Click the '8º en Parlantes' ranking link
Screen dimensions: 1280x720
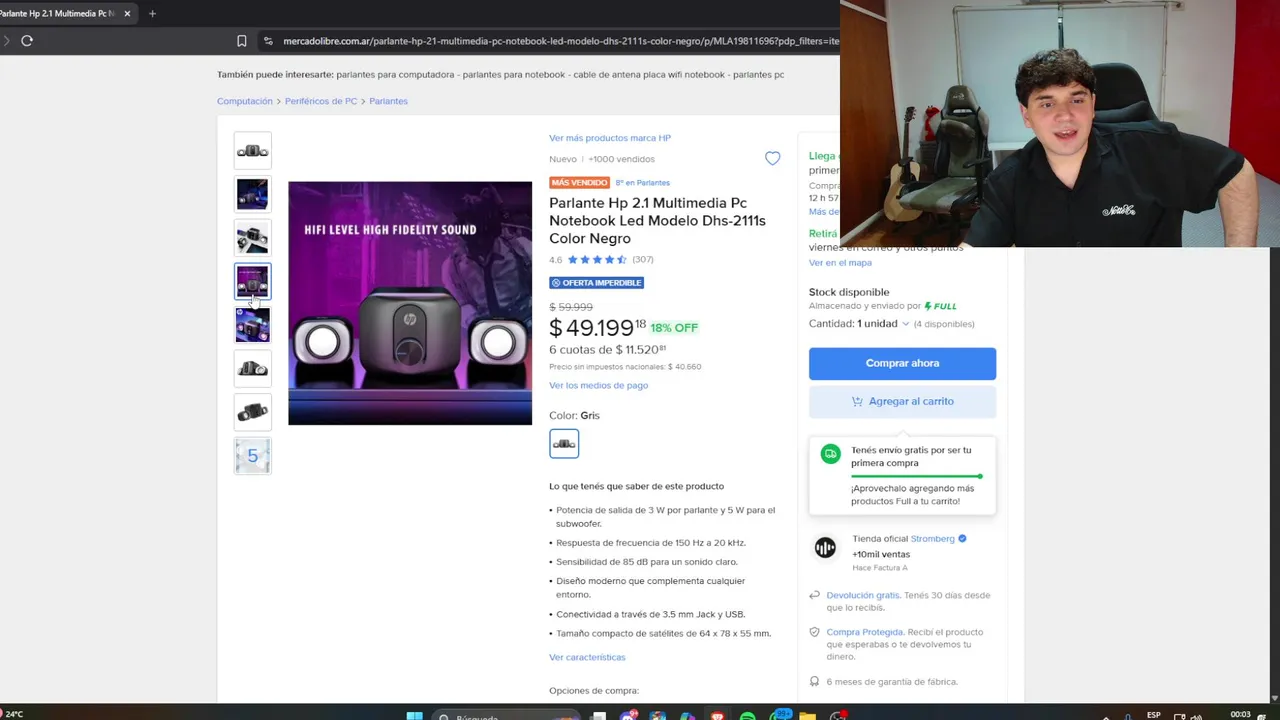(x=643, y=183)
